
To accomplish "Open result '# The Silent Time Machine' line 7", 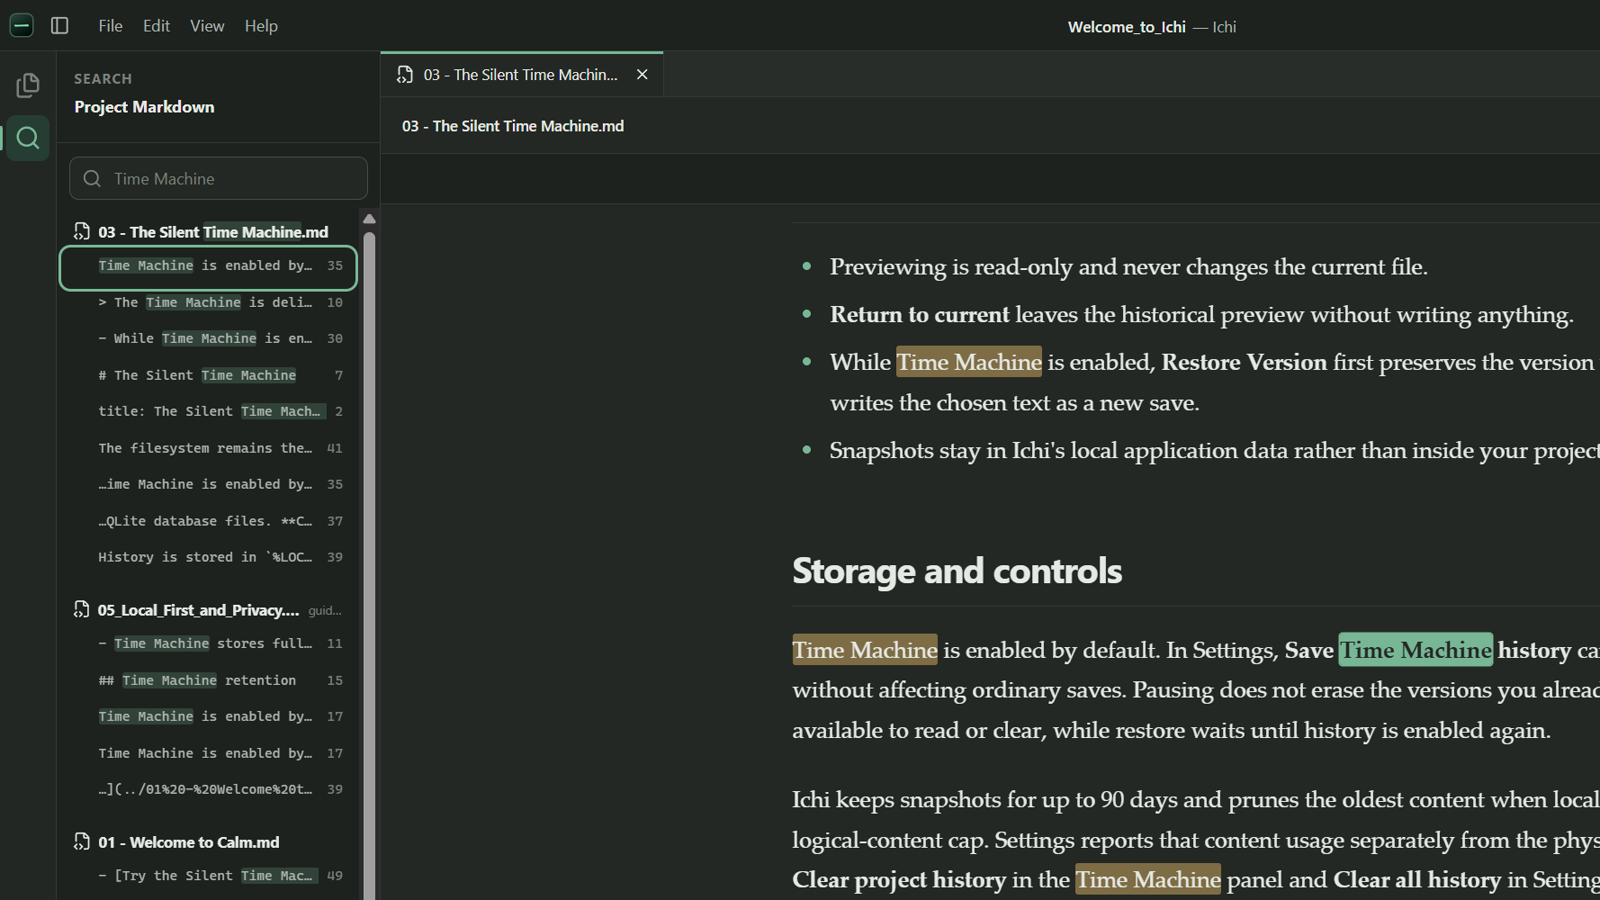I will [208, 375].
